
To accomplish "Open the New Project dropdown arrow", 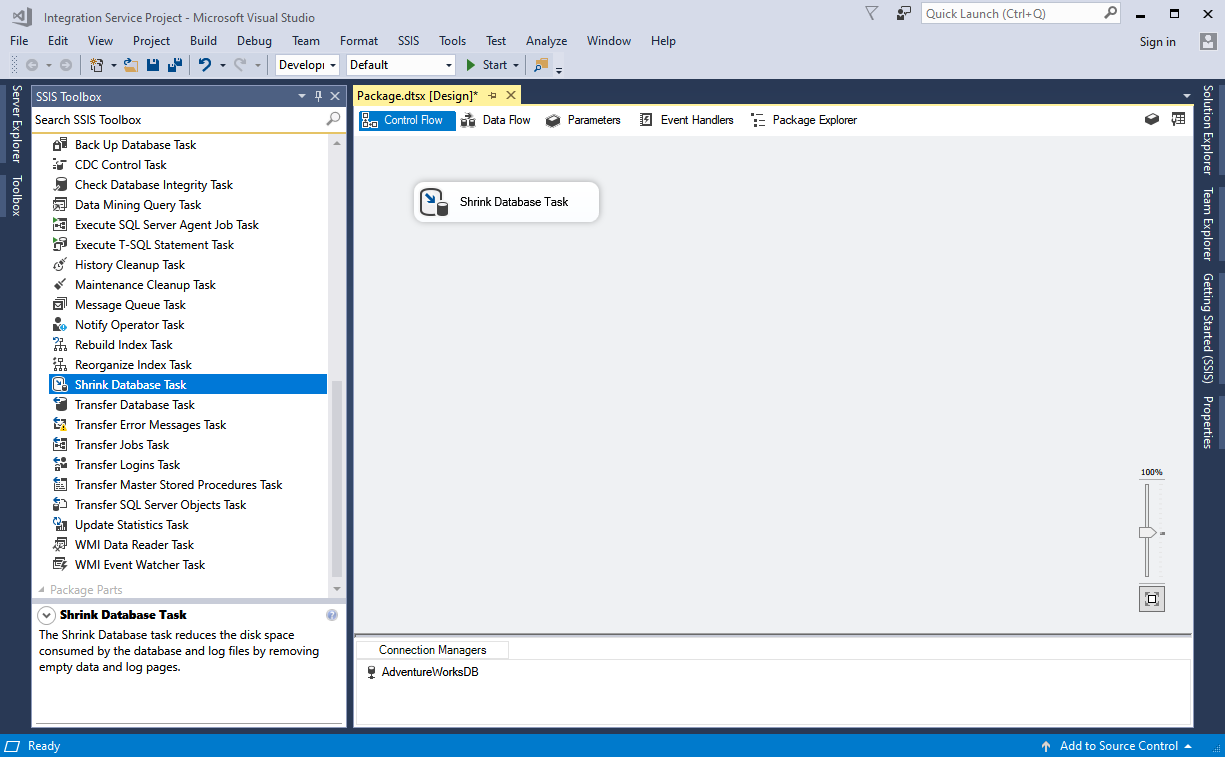I will coord(114,65).
